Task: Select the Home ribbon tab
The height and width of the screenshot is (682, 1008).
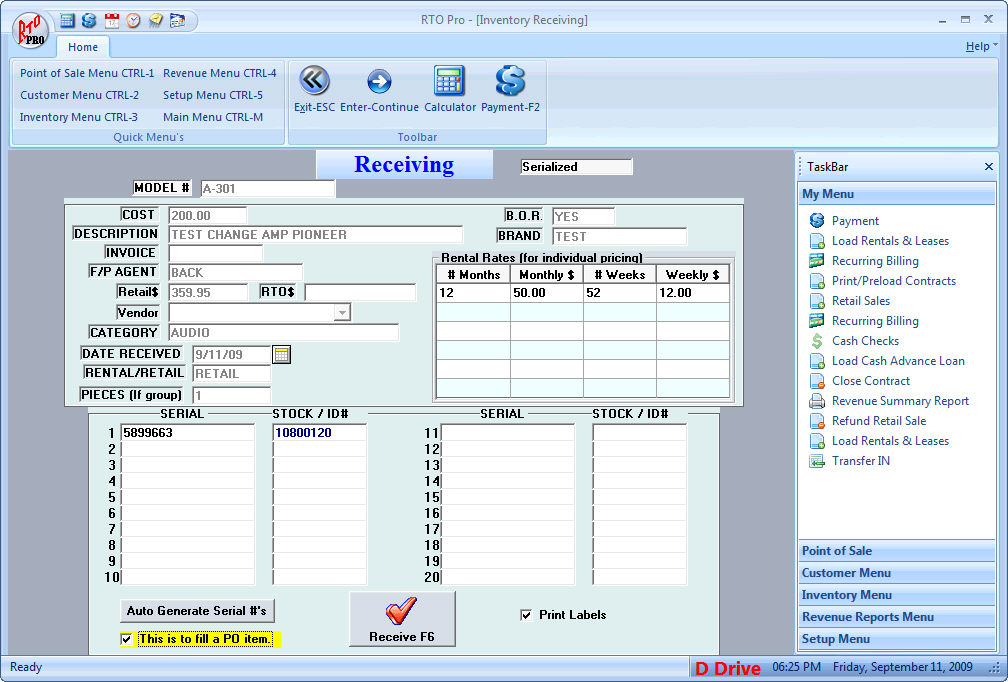Action: 83,47
